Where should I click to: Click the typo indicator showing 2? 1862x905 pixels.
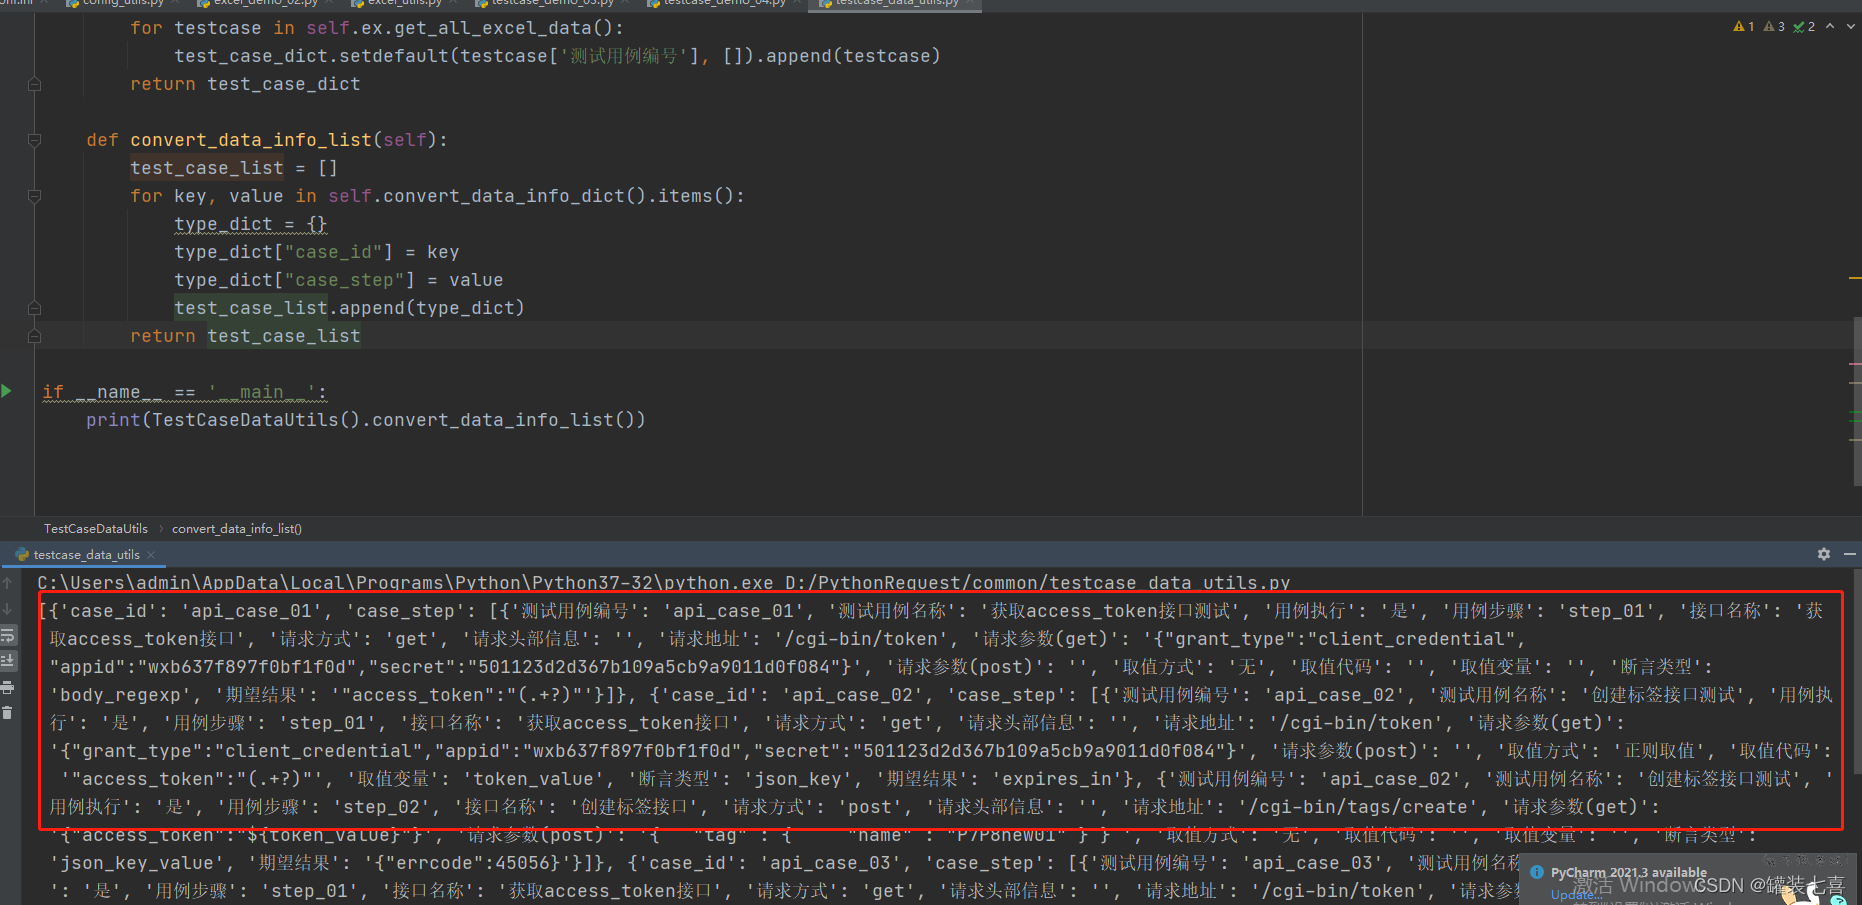click(1804, 27)
